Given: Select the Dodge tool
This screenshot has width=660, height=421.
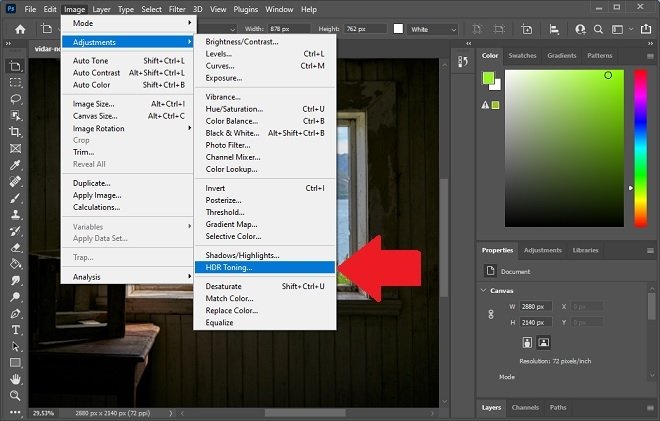Looking at the screenshot, I should pyautogui.click(x=15, y=297).
